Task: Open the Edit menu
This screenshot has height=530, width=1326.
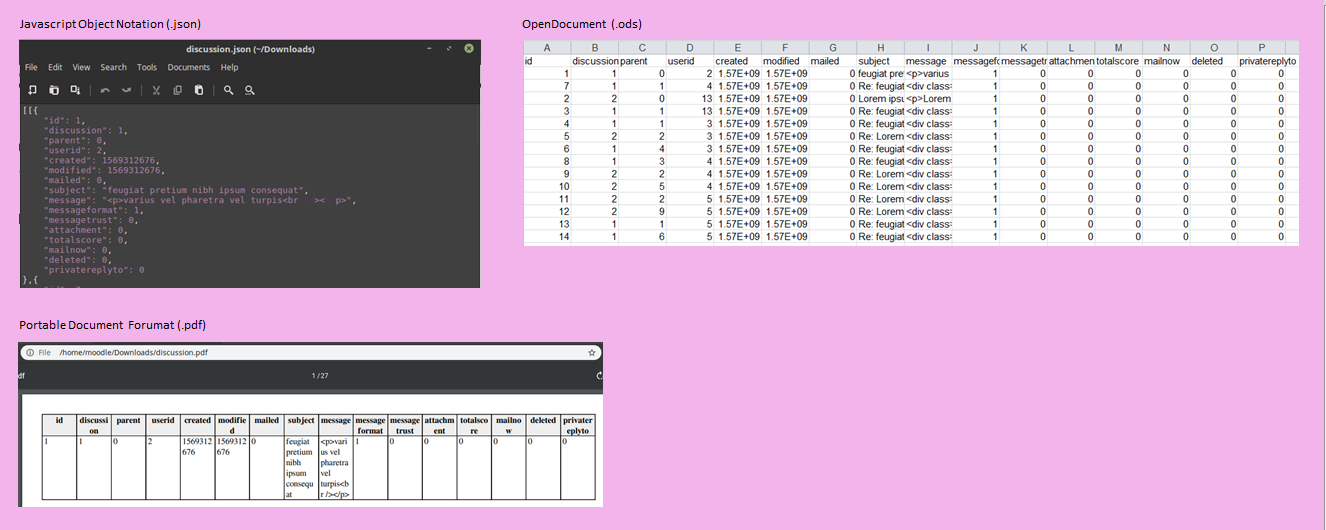Action: point(55,67)
